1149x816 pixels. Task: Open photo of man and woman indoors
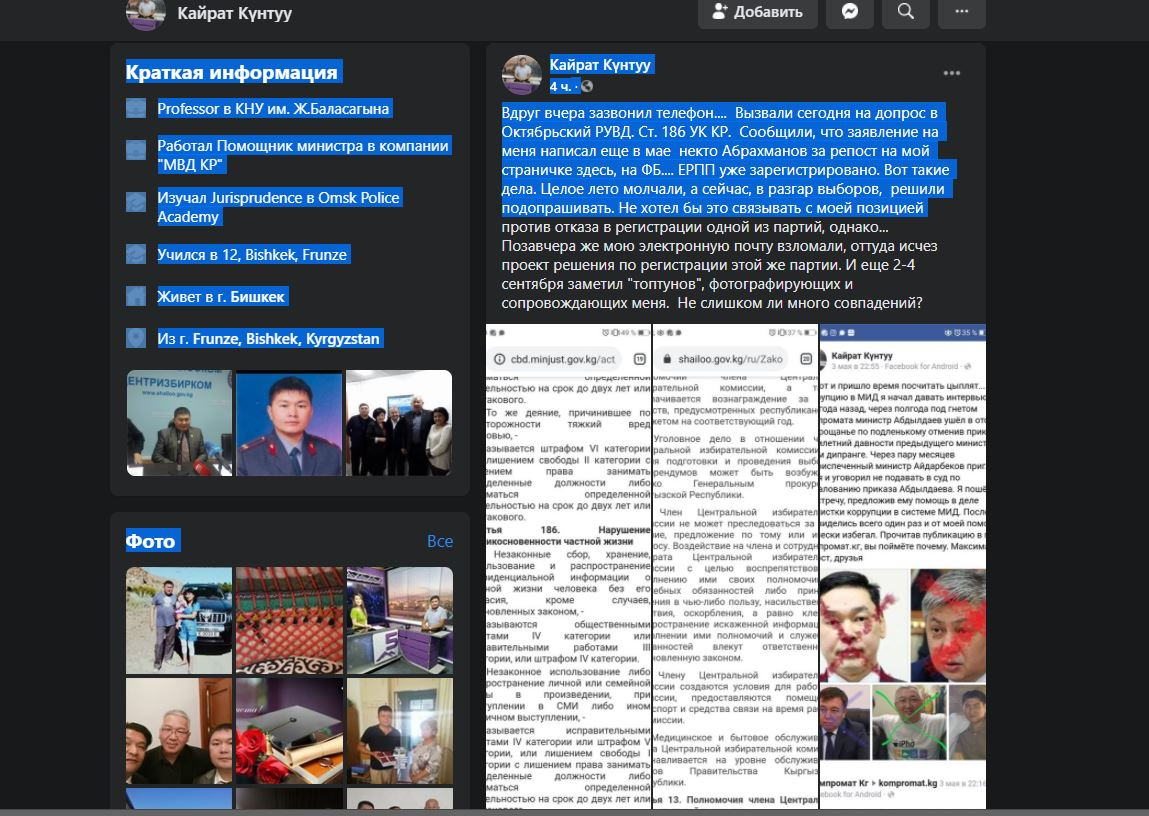point(399,731)
